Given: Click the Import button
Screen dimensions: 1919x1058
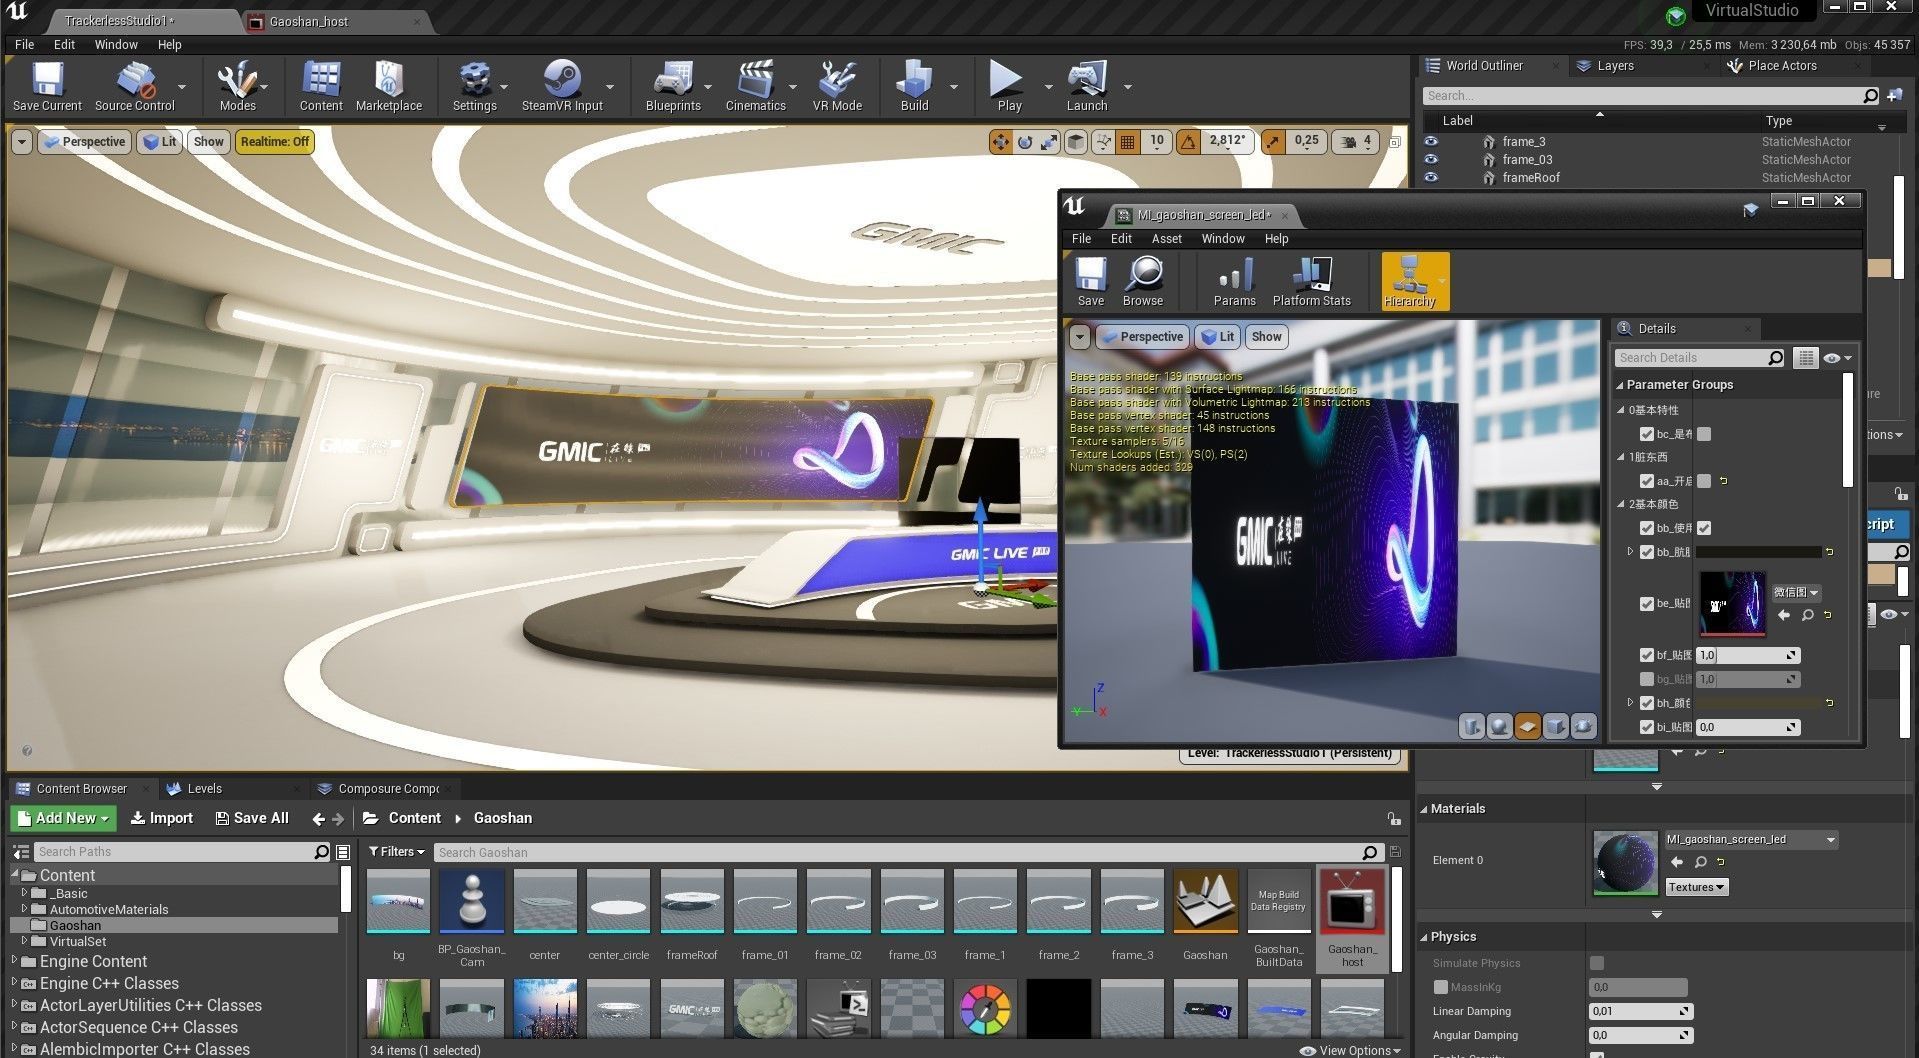Looking at the screenshot, I should 162,818.
